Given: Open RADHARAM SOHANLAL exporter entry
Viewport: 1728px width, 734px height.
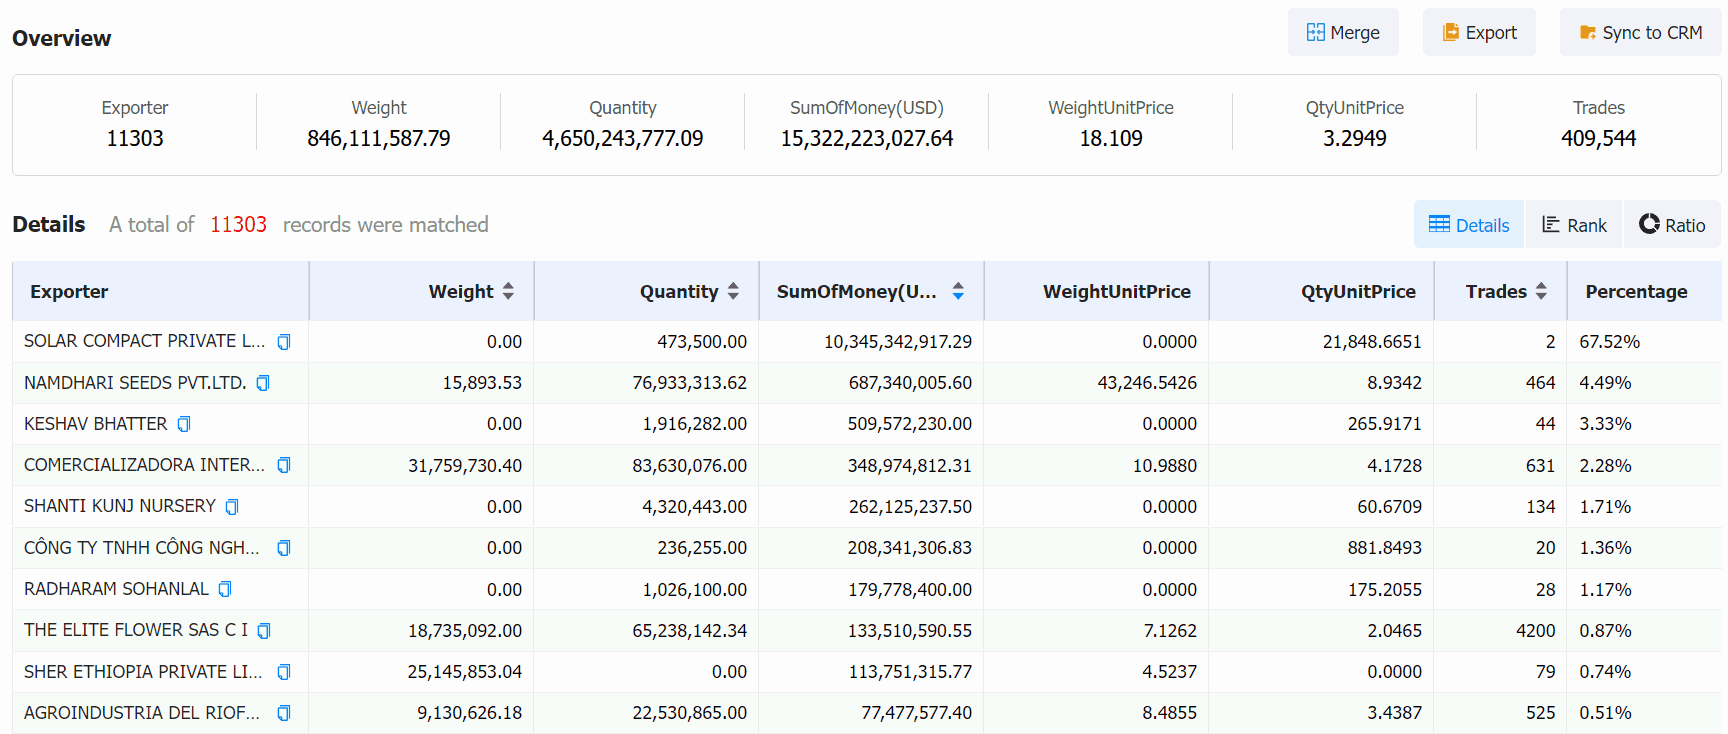Looking at the screenshot, I should [117, 589].
